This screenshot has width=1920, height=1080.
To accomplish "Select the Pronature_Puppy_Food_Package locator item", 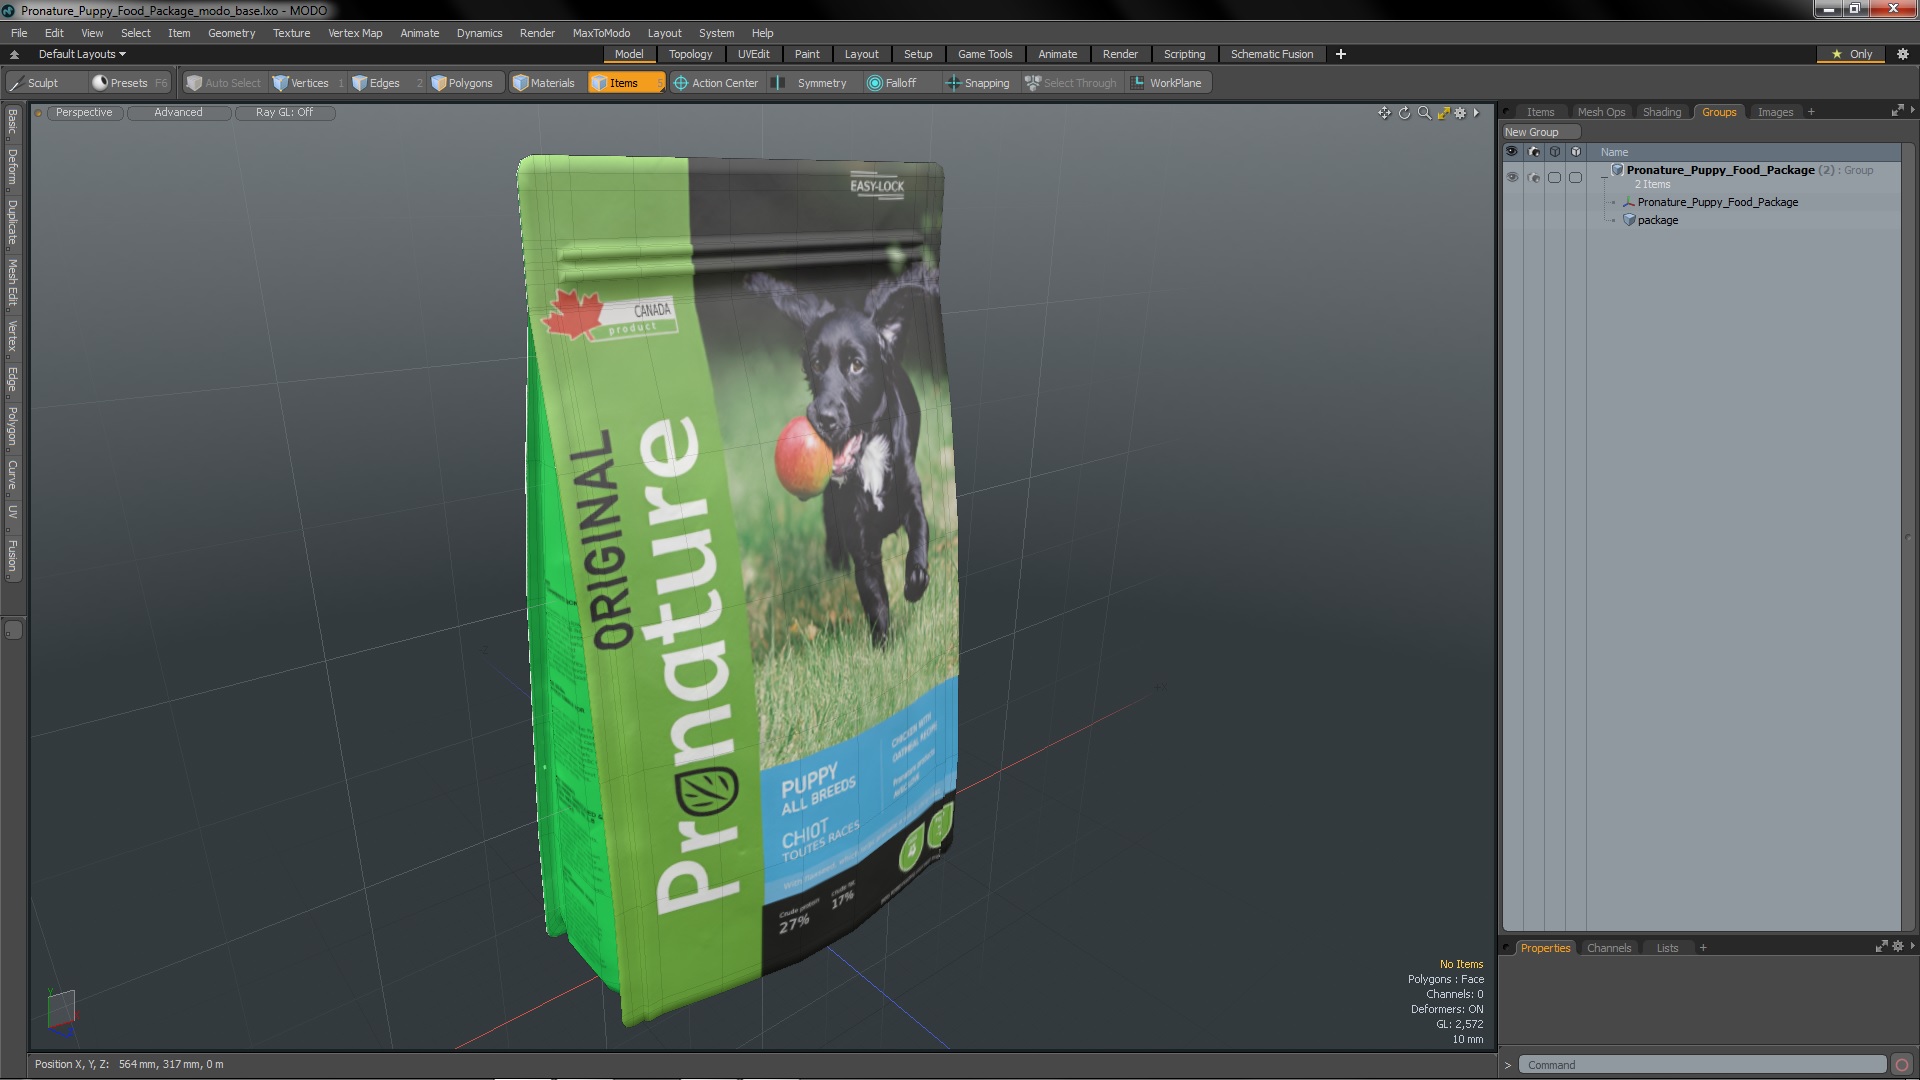I will tap(1716, 202).
